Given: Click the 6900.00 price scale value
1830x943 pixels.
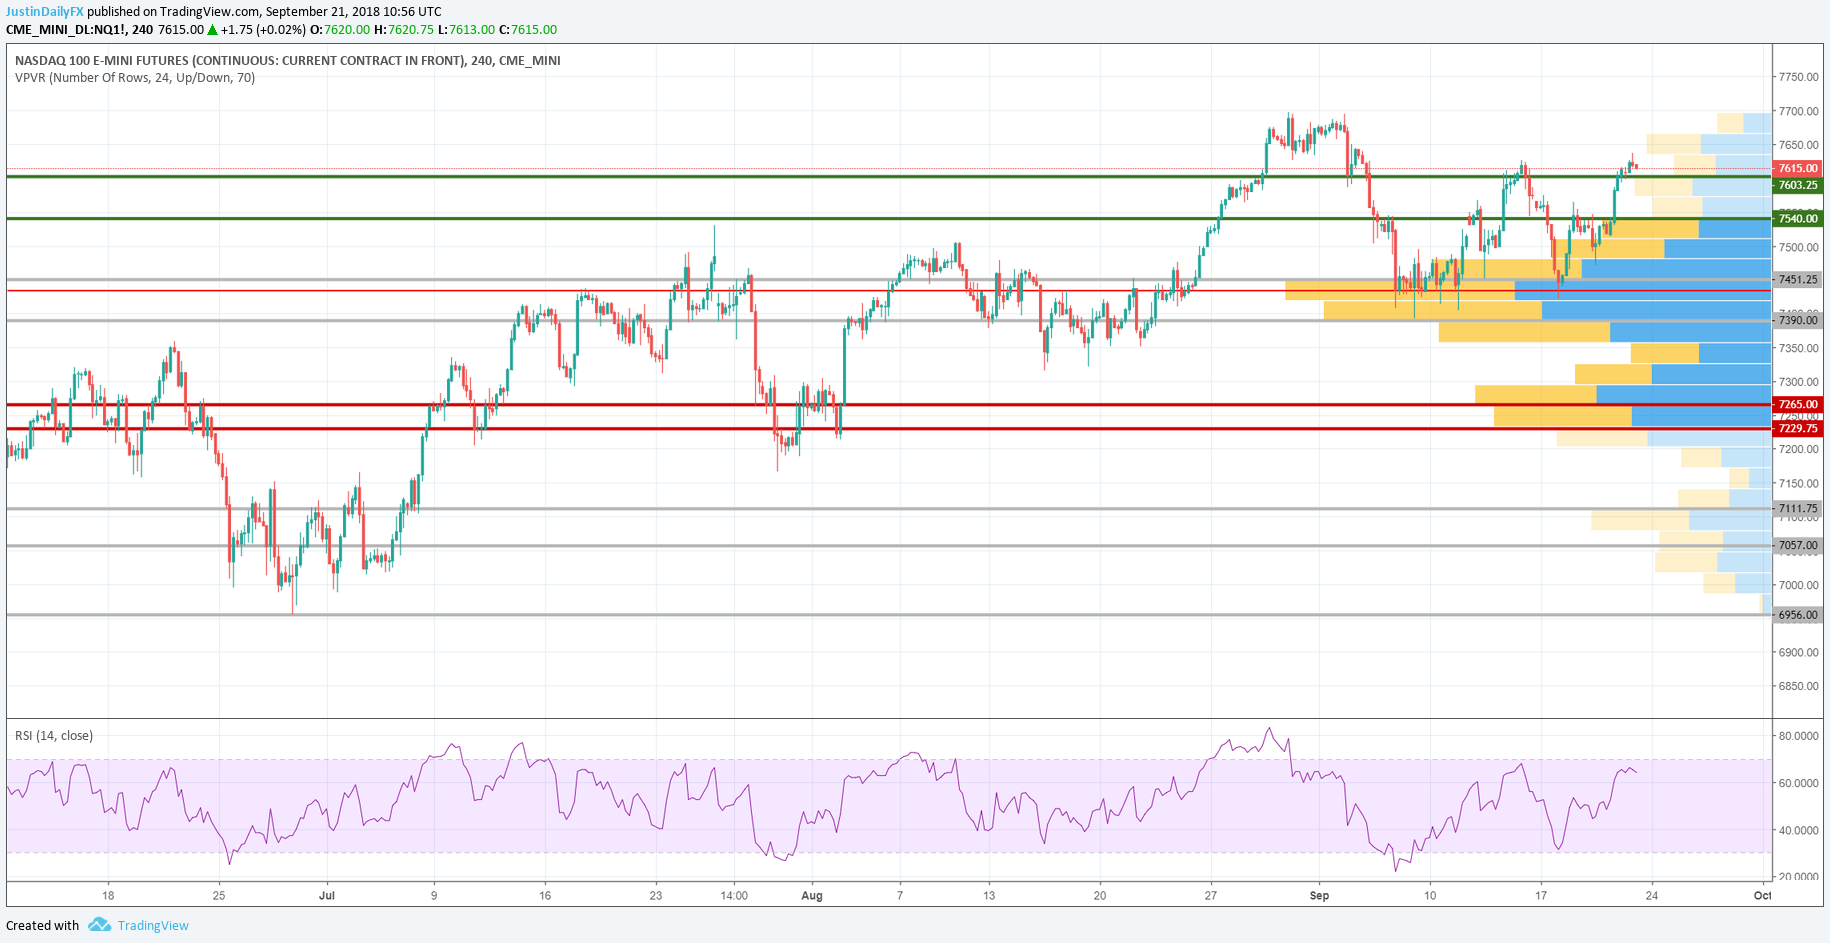Looking at the screenshot, I should 1798,652.
